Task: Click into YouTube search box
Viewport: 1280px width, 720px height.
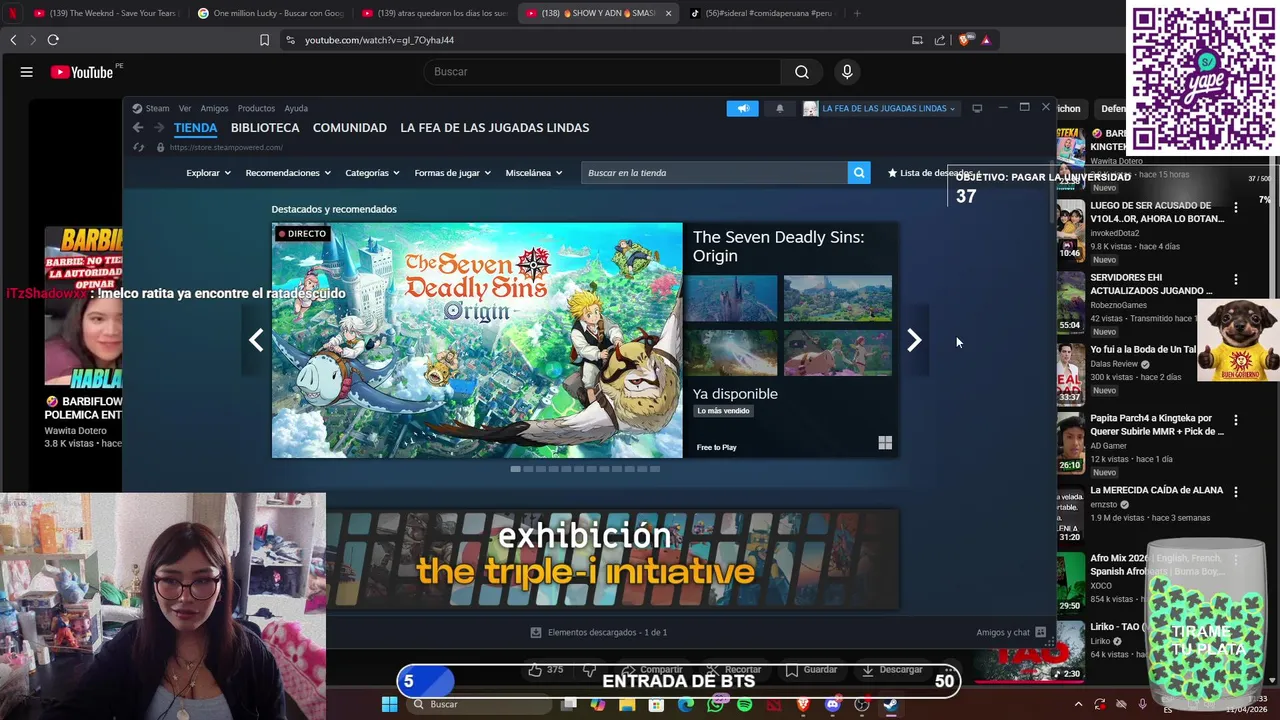Action: [x=602, y=72]
